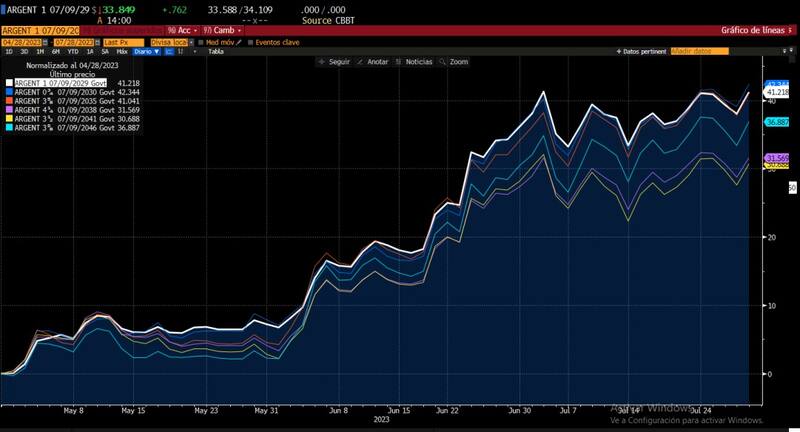
Task: Open the Diario frequency dropdown
Action: 147,51
